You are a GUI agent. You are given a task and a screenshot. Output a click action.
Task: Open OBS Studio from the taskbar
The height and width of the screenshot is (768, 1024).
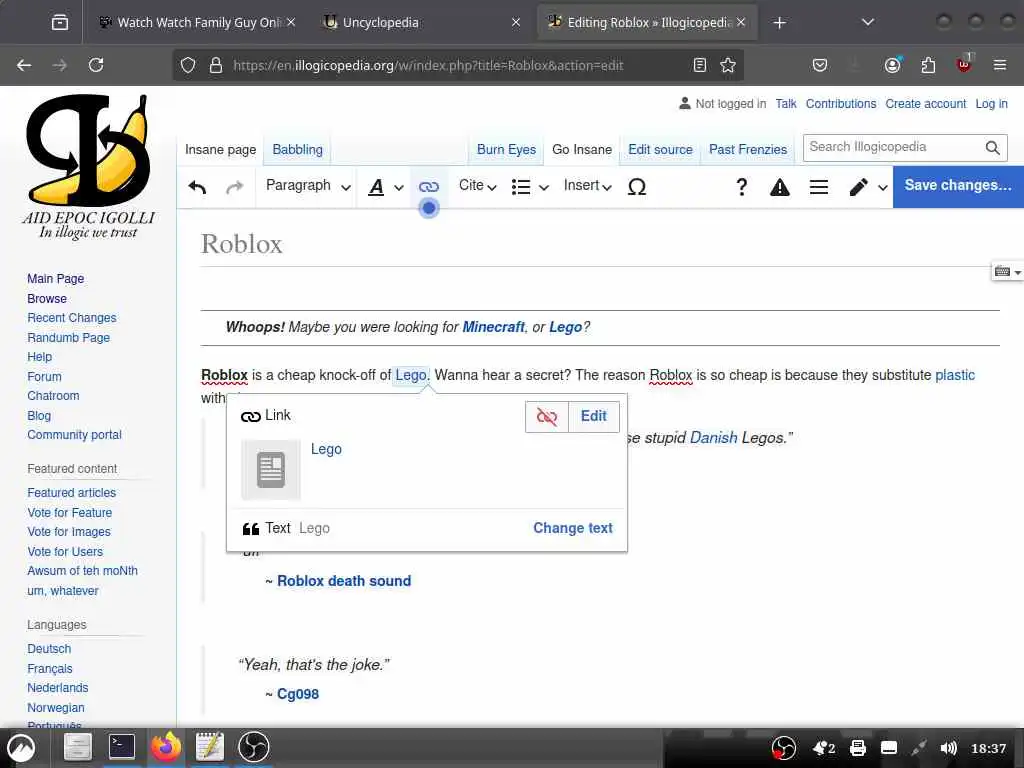tap(254, 746)
